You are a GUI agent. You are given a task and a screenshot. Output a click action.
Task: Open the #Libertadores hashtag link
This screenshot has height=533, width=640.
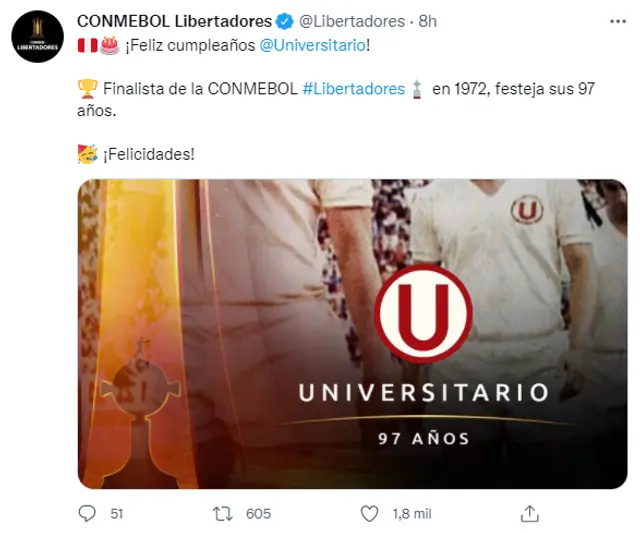[353, 89]
